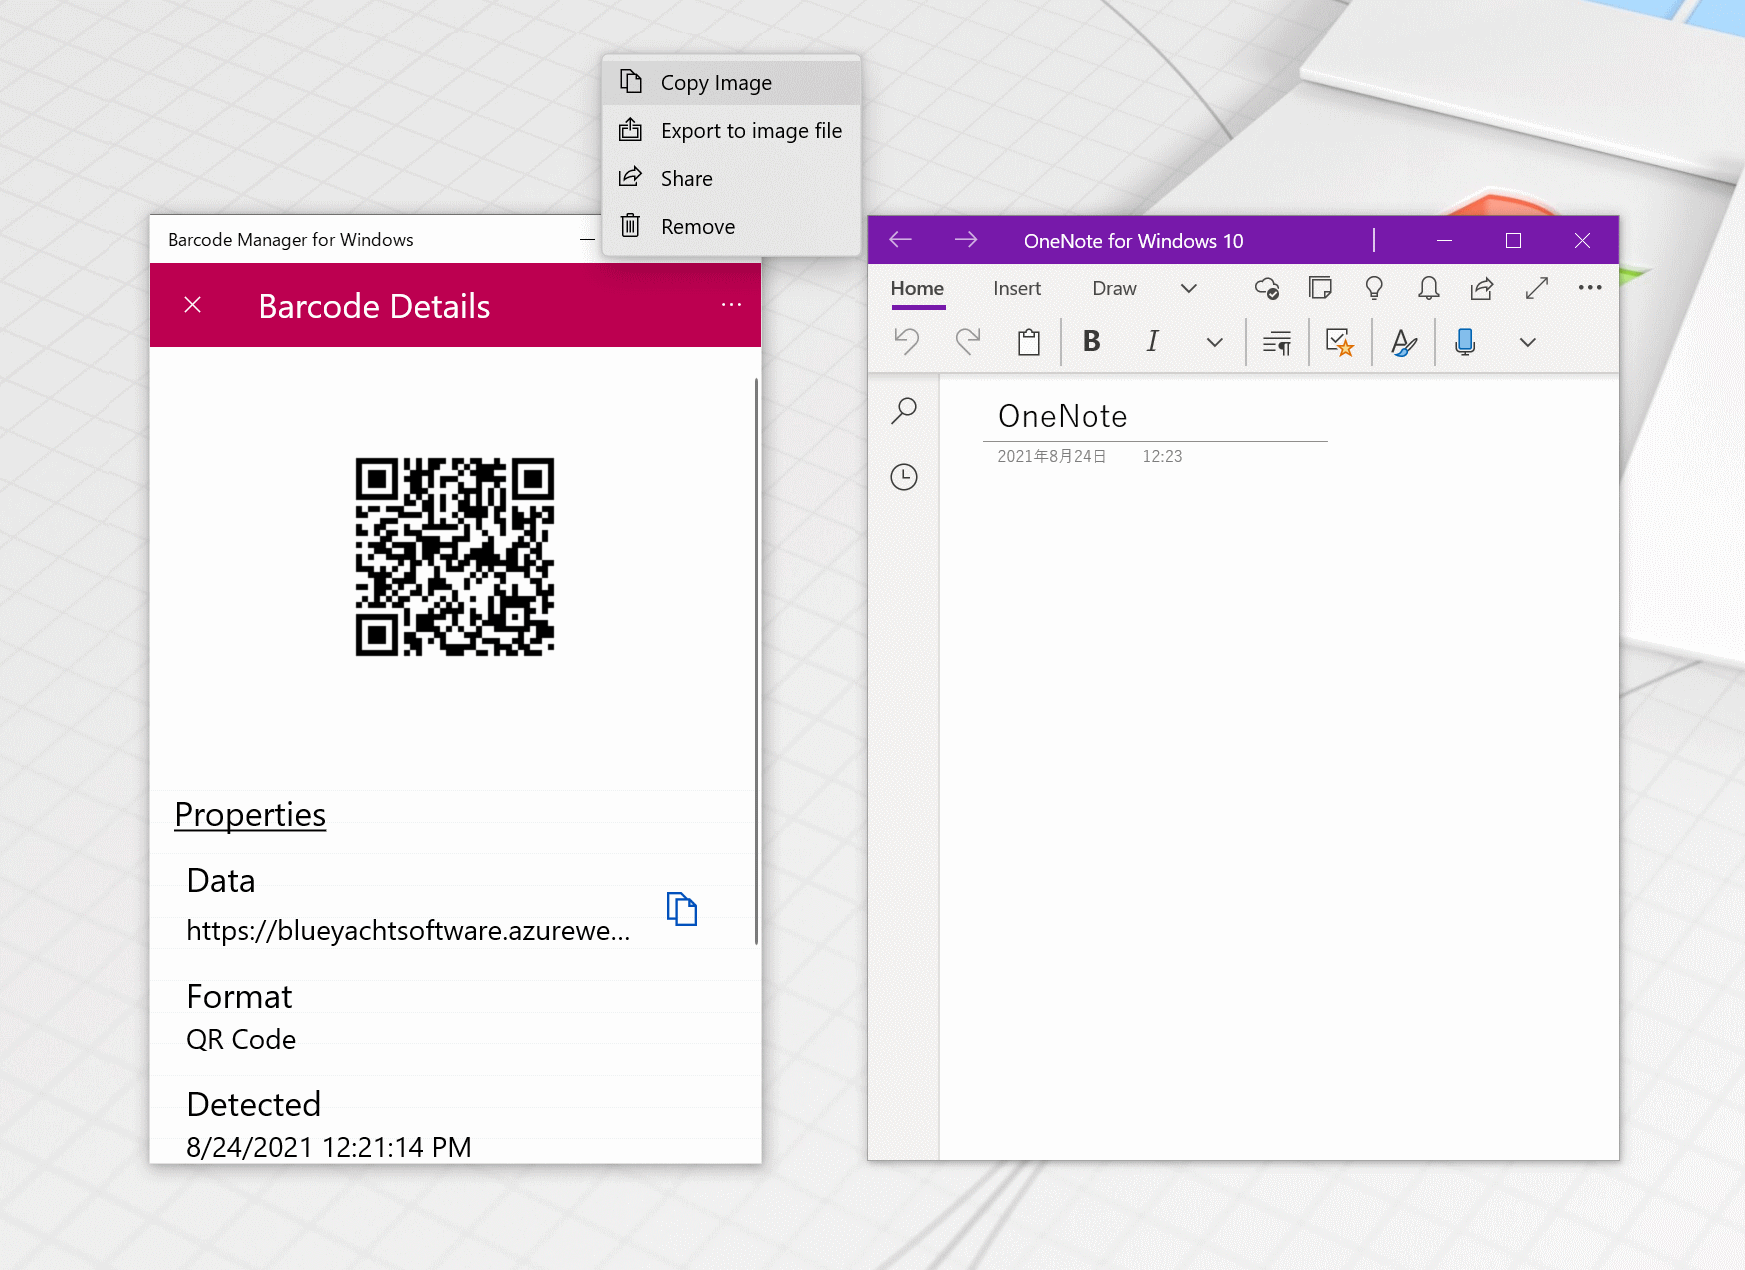Open Recent Notes via the clock icon
The height and width of the screenshot is (1270, 1745).
tap(904, 477)
